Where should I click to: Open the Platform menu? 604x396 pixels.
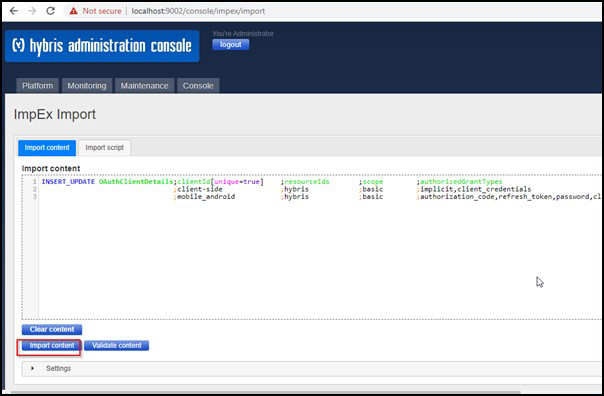coord(37,86)
